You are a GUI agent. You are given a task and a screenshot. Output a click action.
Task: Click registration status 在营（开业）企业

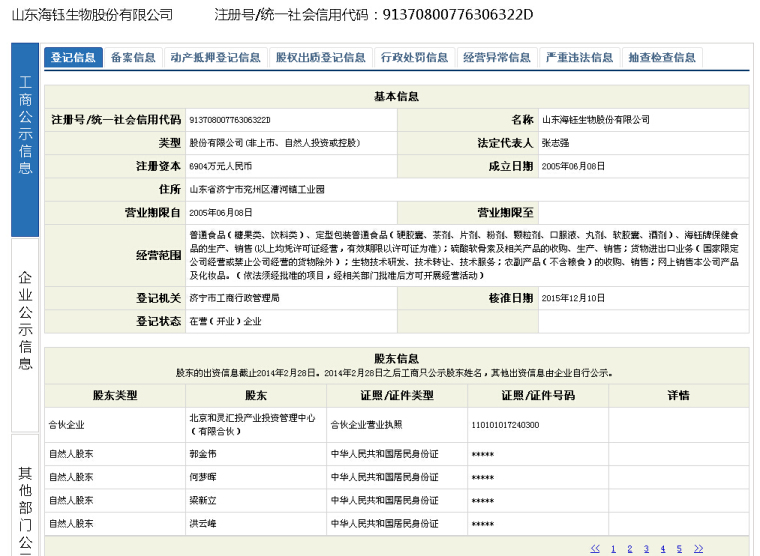tap(225, 321)
